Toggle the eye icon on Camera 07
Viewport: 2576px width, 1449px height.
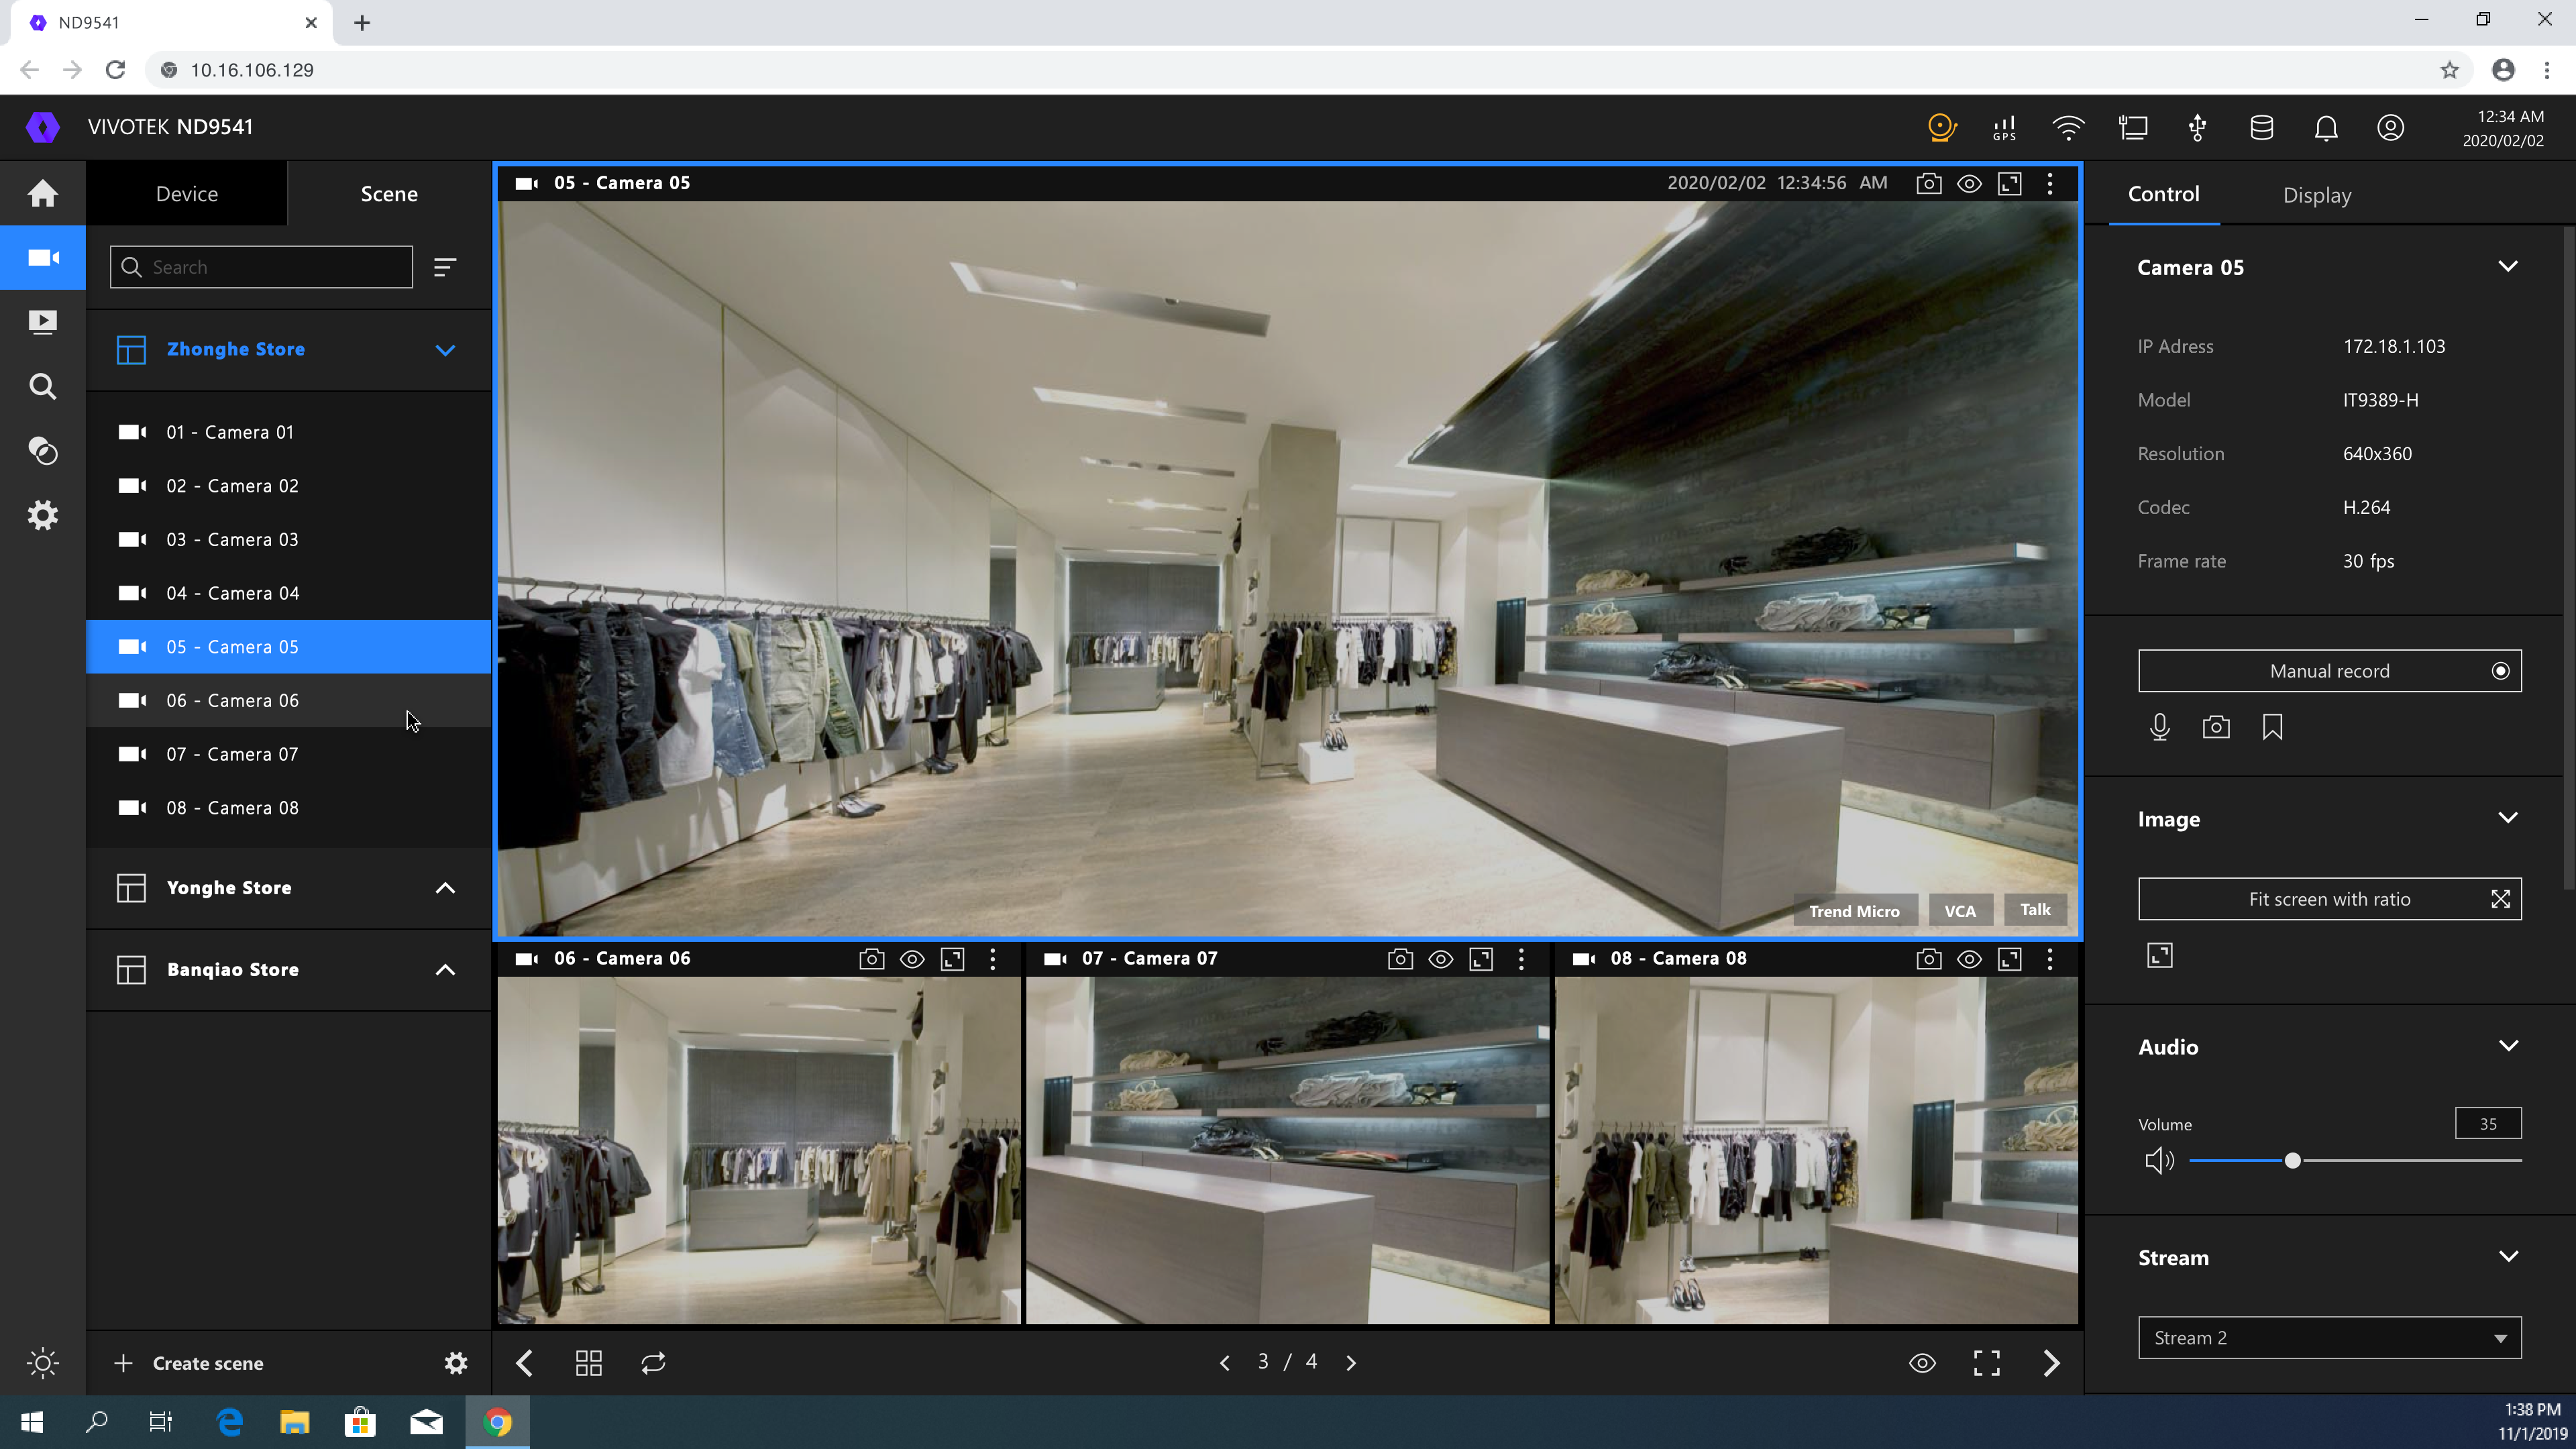pos(1440,959)
